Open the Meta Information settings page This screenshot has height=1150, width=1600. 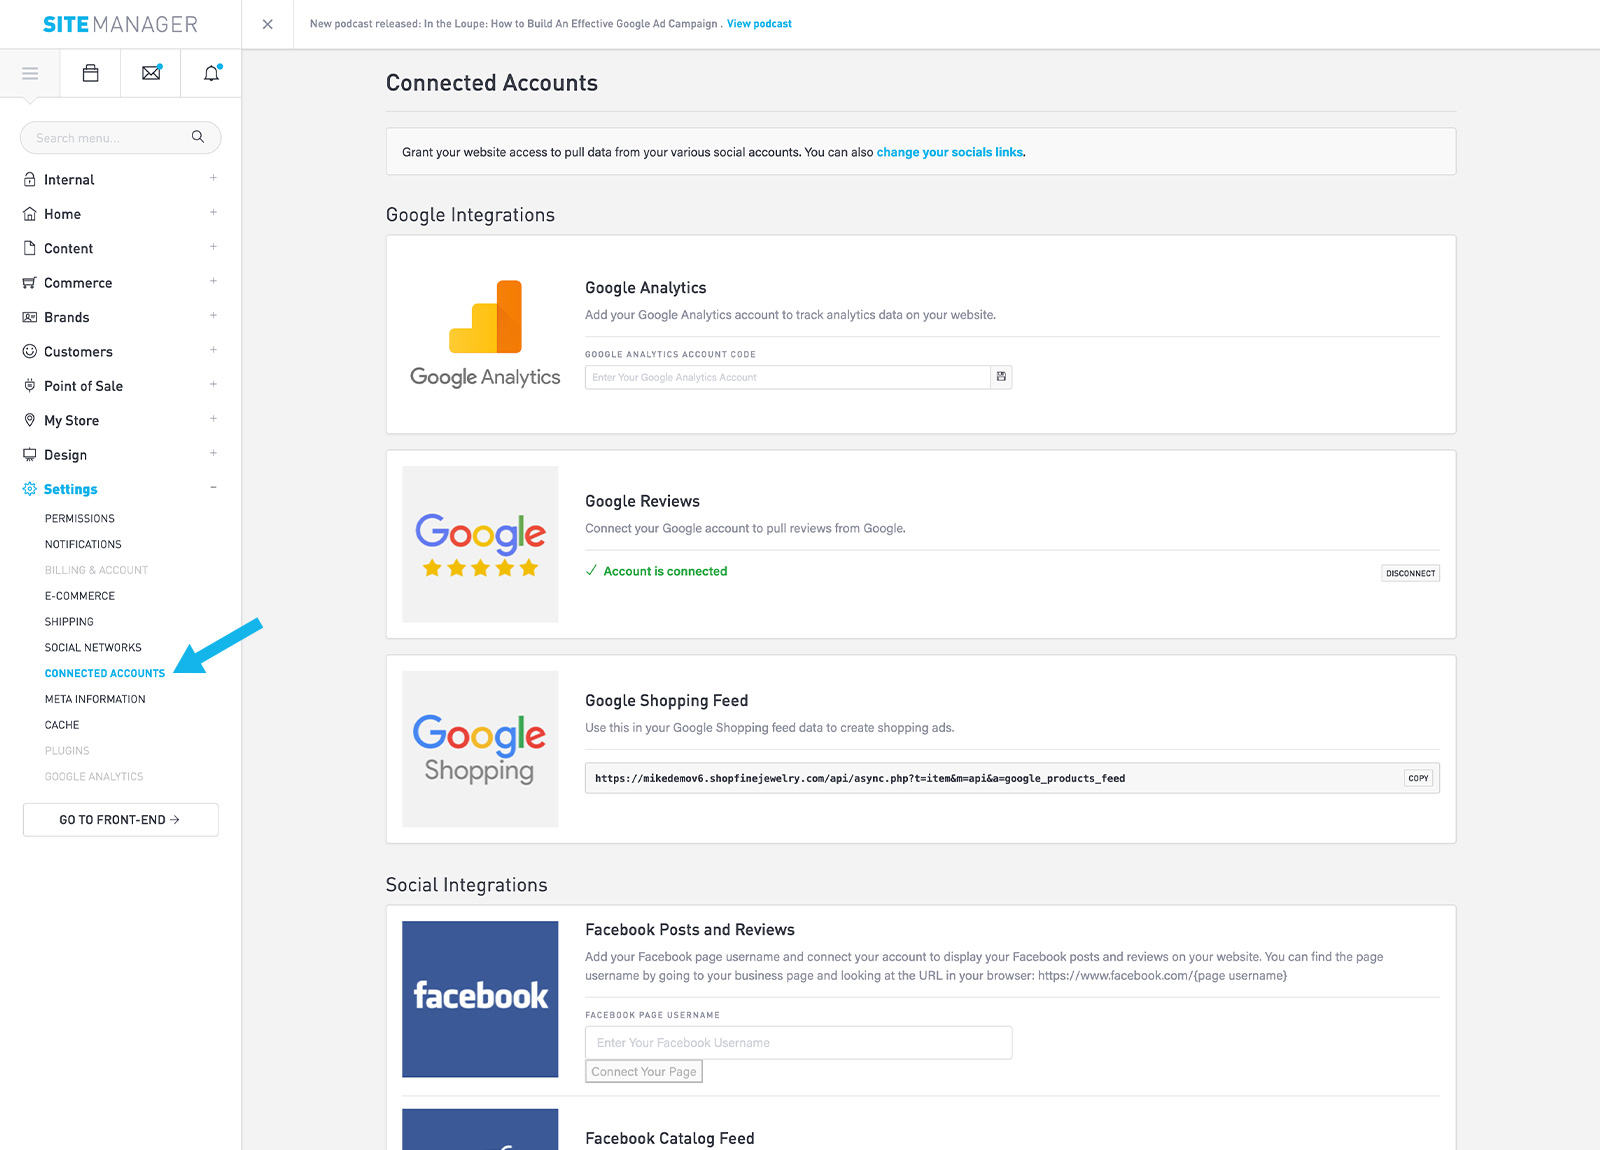95,699
